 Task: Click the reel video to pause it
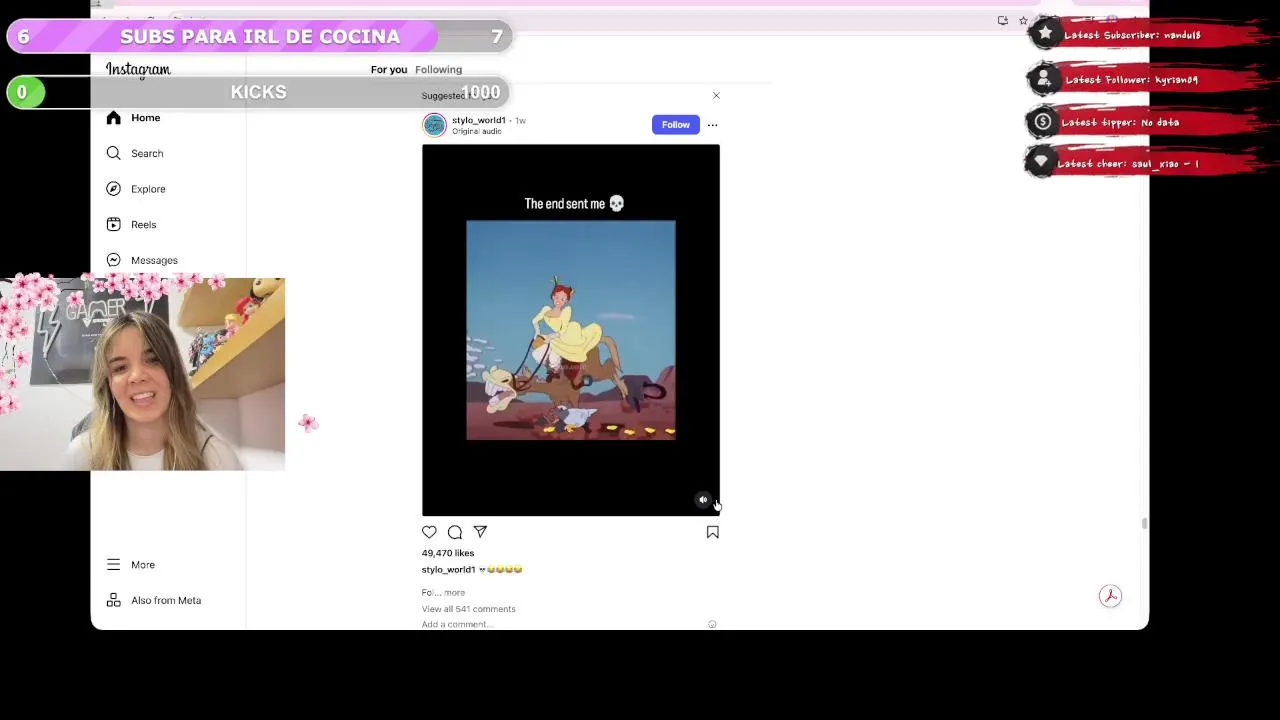click(570, 330)
